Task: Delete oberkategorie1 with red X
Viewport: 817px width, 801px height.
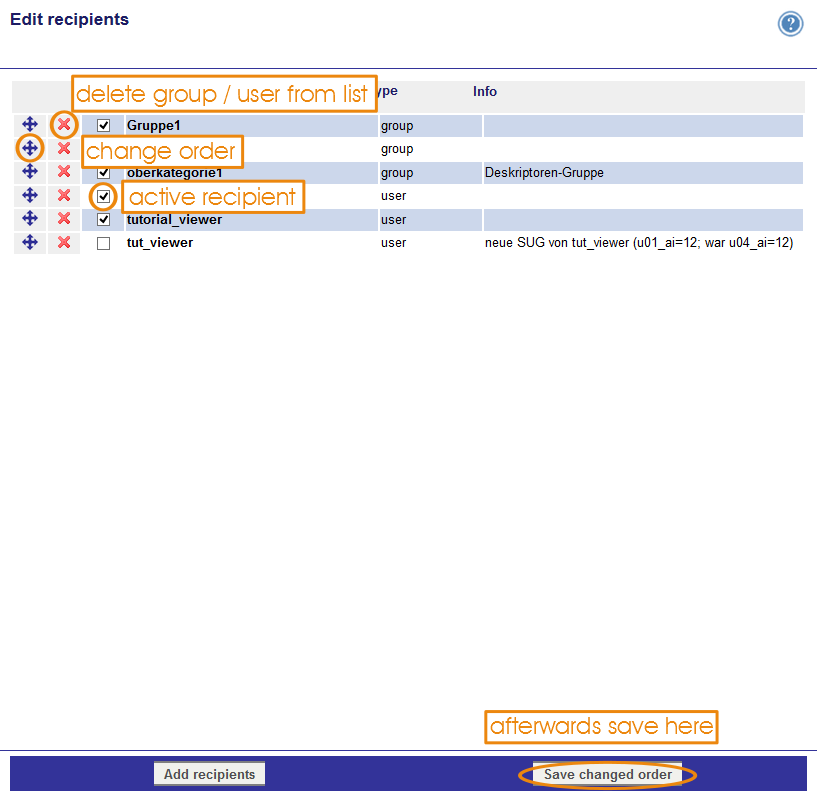Action: (64, 171)
